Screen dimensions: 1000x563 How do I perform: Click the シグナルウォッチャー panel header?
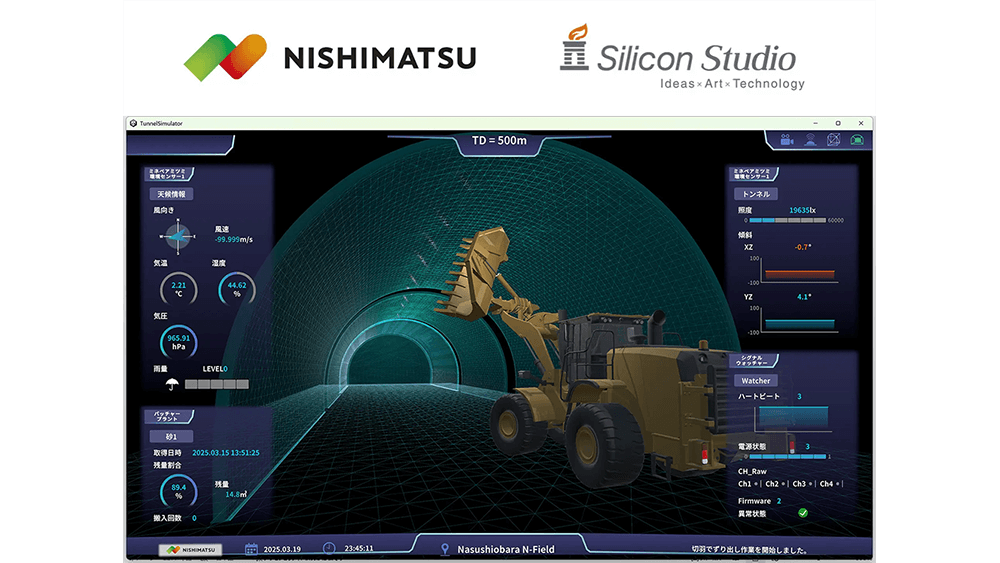[753, 361]
